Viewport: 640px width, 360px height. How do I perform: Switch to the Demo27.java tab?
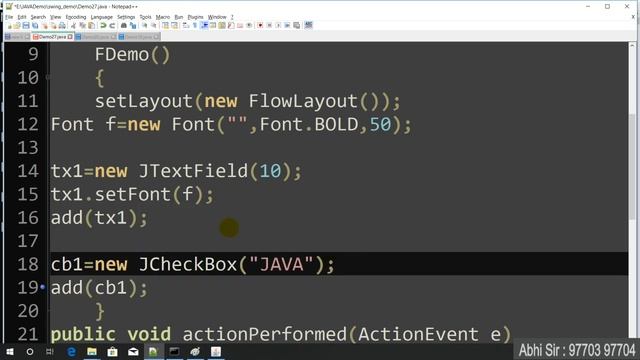(x=52, y=37)
